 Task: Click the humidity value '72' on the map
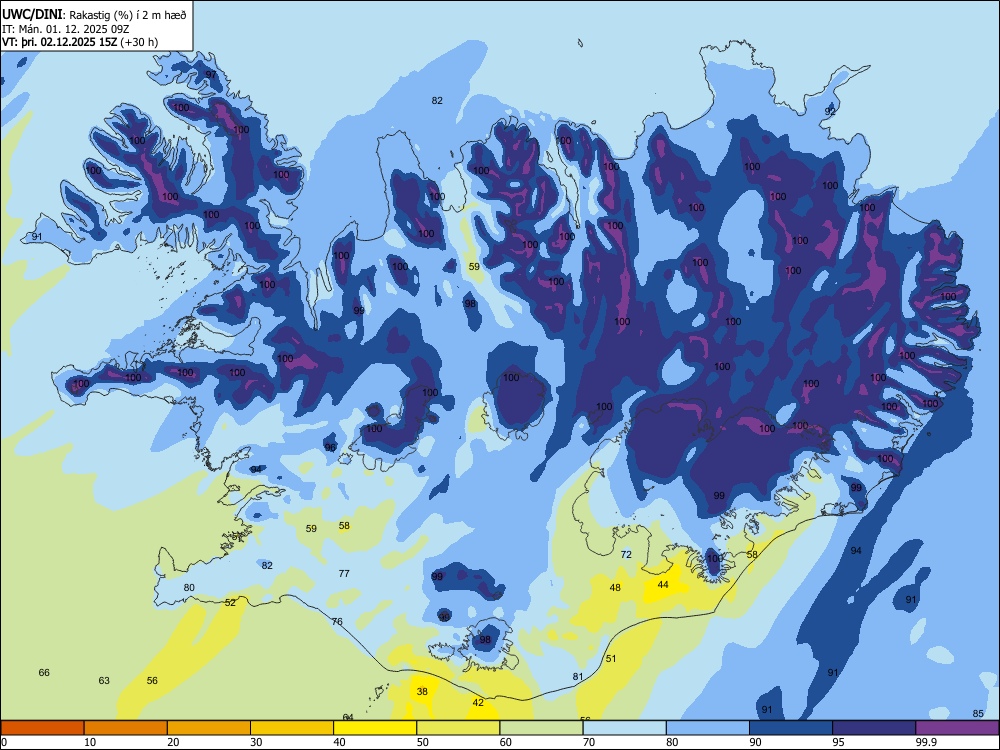626,554
